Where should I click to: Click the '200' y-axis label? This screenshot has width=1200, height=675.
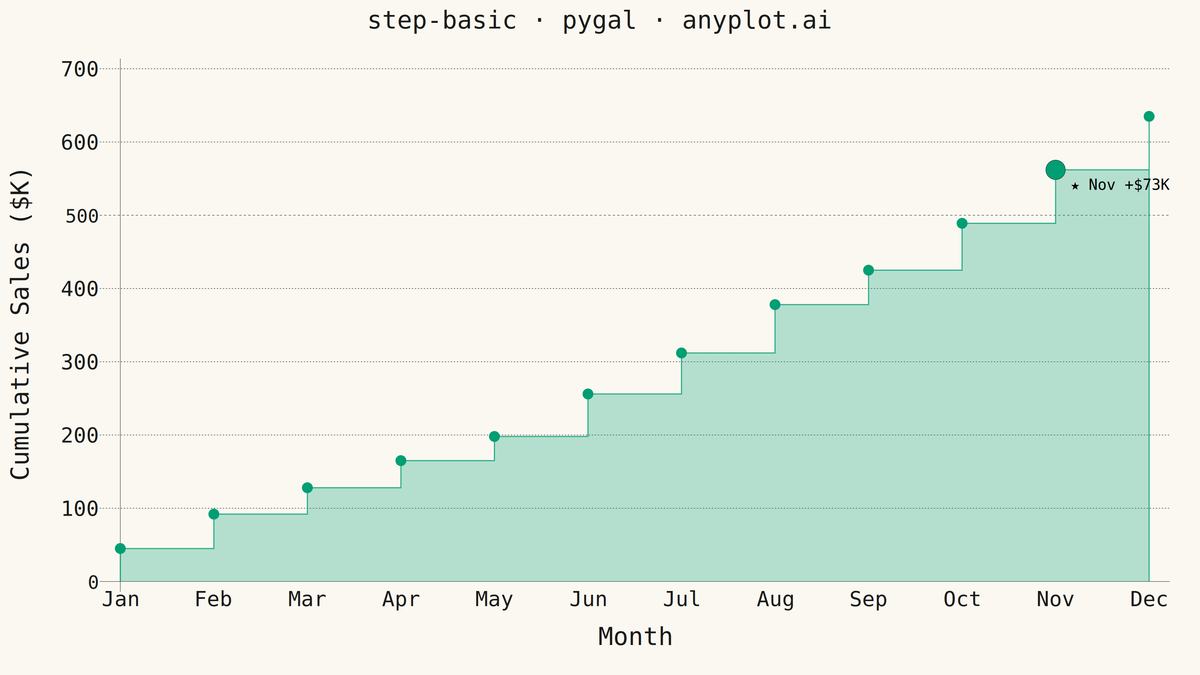[80, 435]
